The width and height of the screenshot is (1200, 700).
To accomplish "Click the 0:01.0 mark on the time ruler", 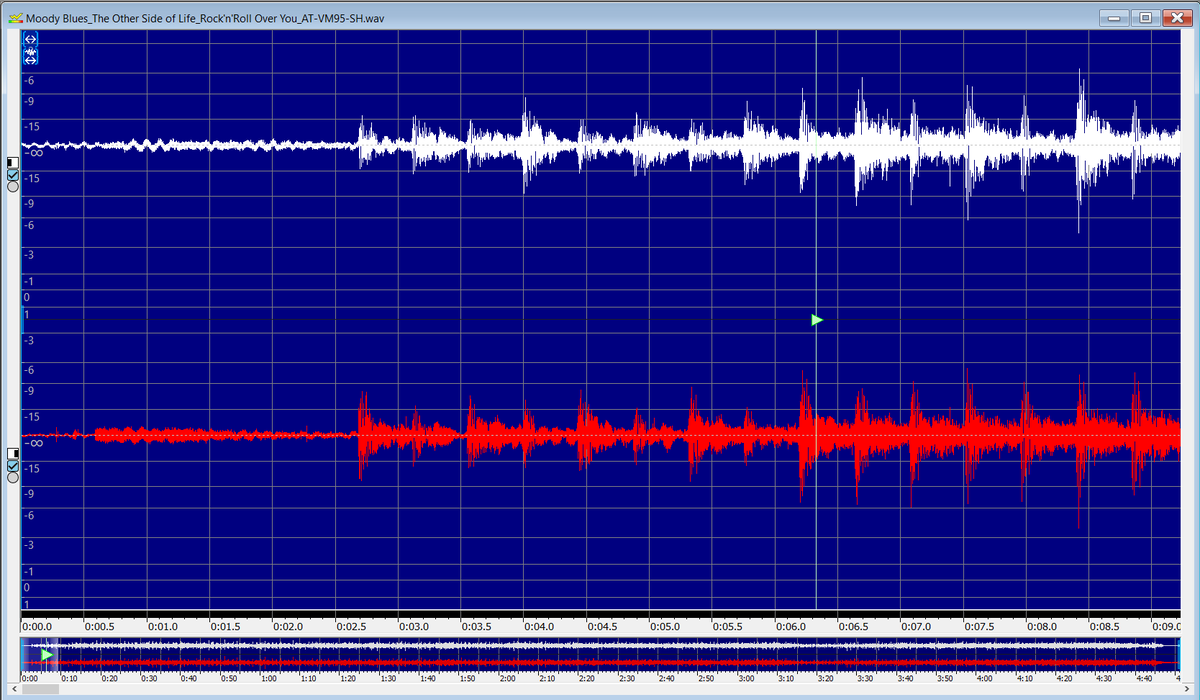I will click(163, 626).
